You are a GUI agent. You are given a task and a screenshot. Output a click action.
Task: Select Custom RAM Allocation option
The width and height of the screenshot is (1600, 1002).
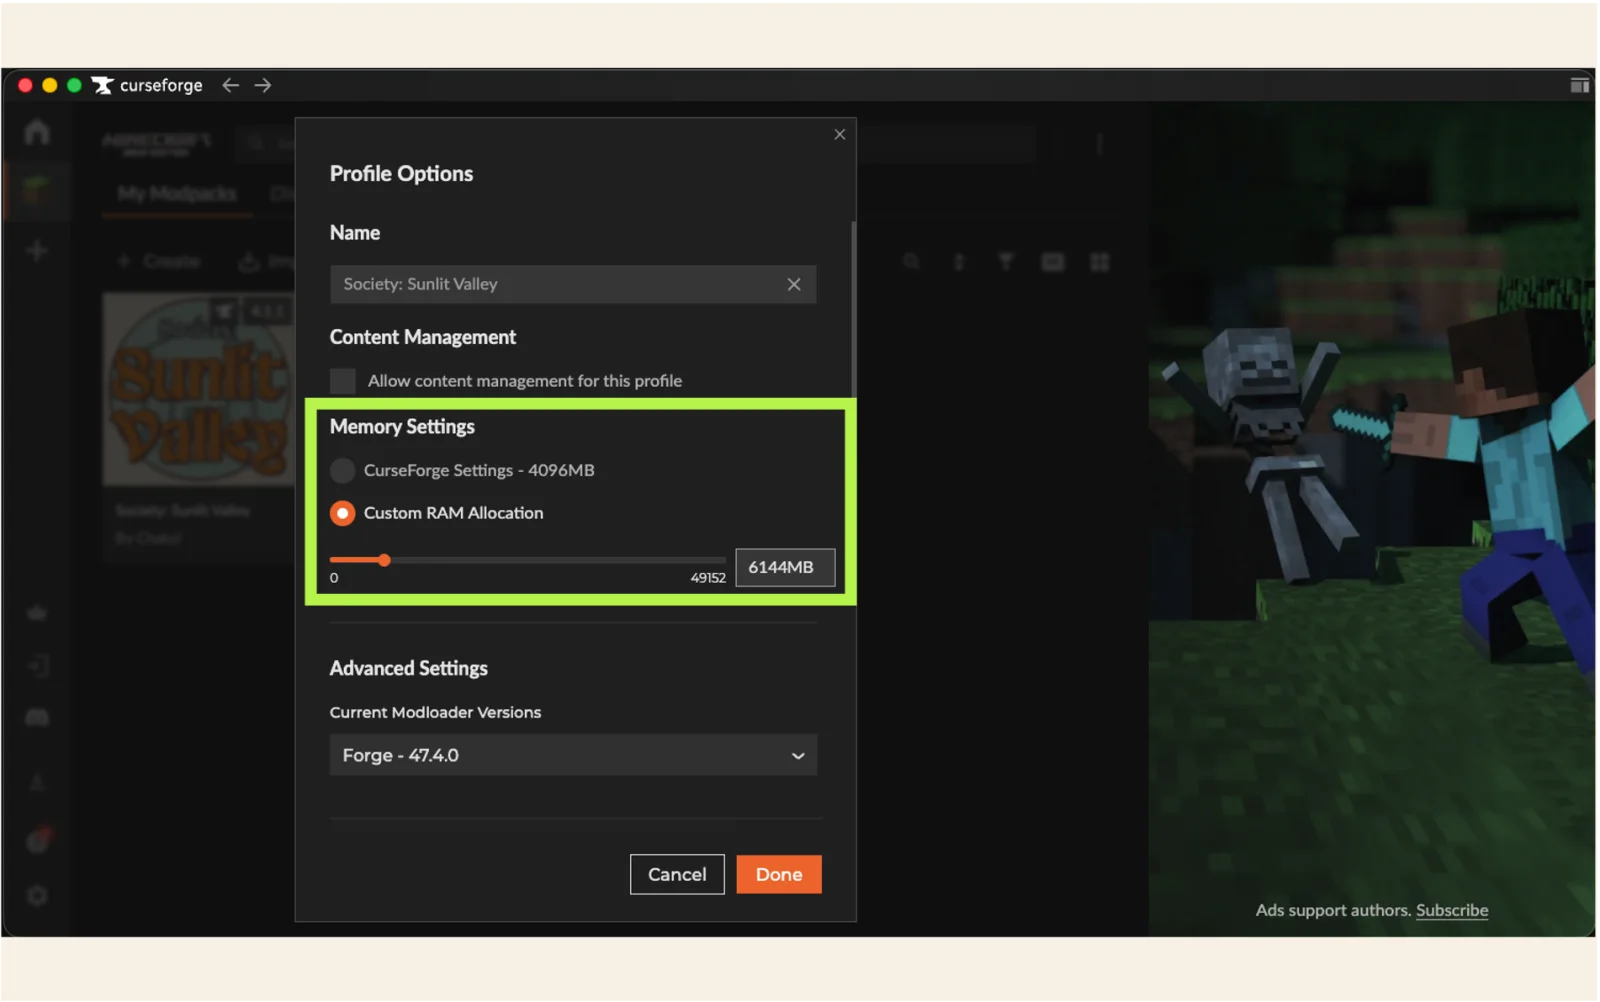pyautogui.click(x=343, y=513)
